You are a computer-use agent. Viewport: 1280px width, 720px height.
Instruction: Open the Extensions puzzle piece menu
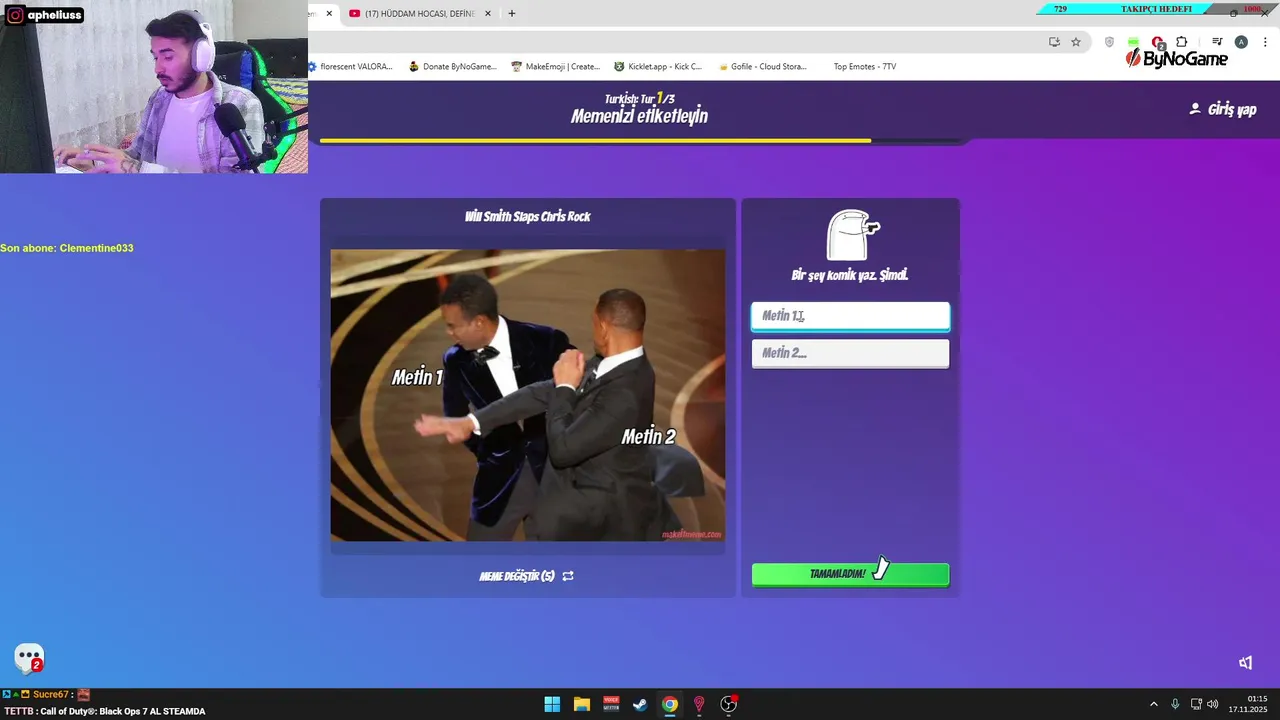pos(1182,42)
